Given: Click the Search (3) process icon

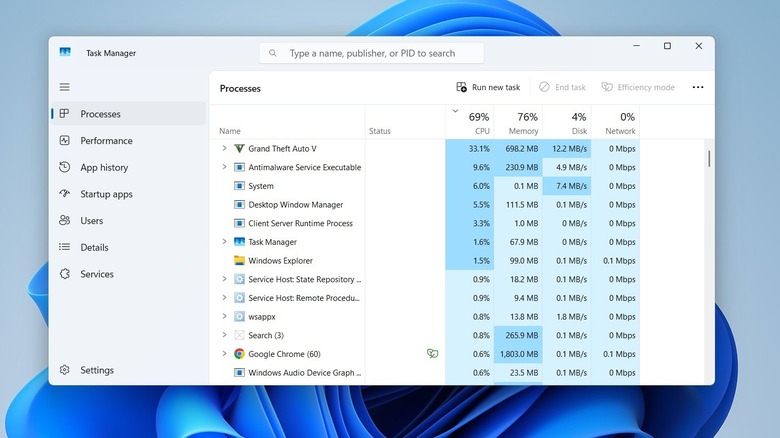Looking at the screenshot, I should 239,335.
